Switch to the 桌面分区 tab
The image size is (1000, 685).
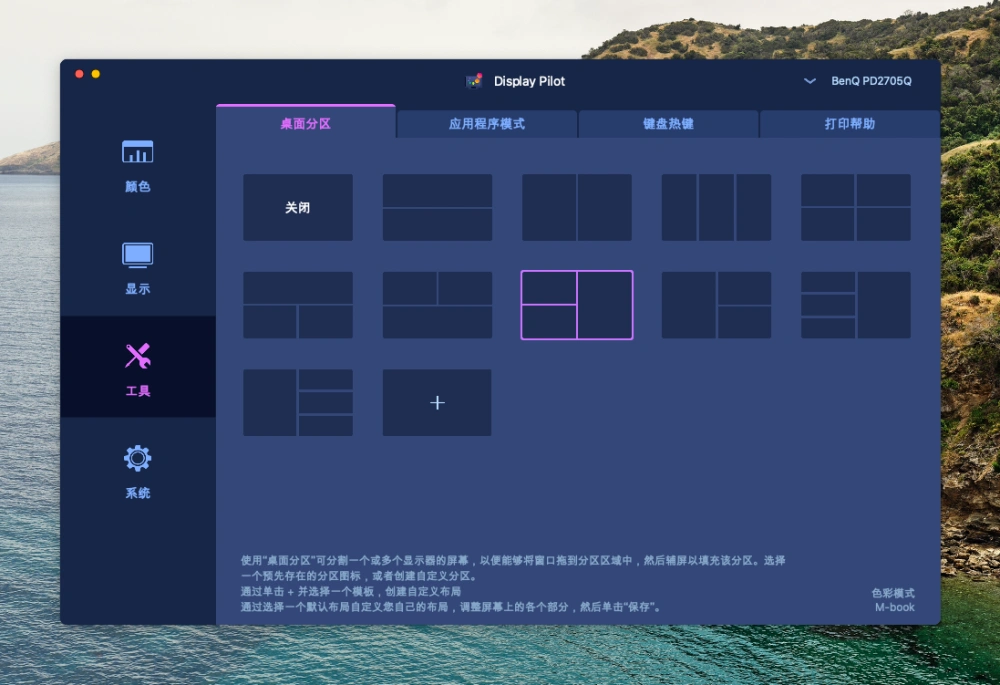click(x=305, y=123)
